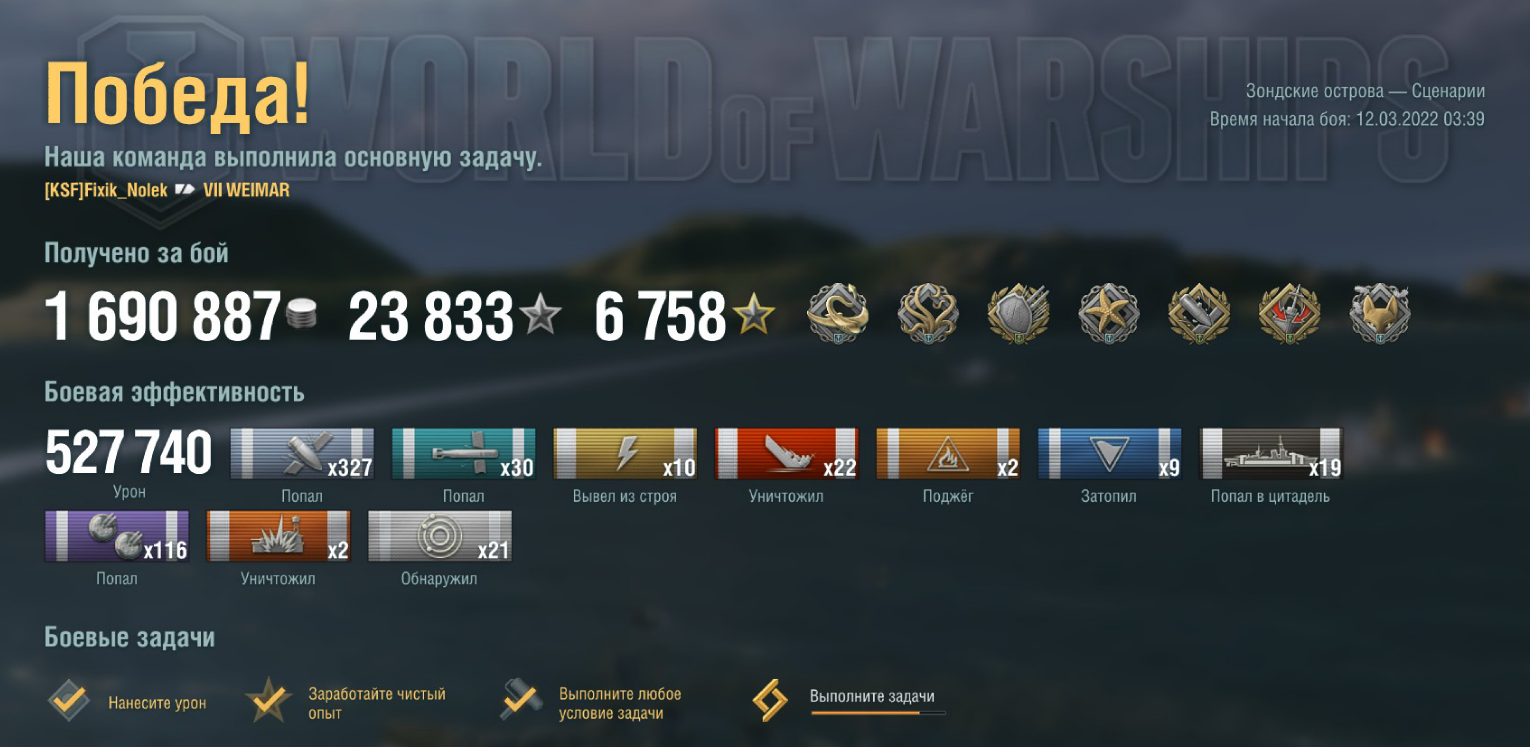This screenshot has width=1530, height=747.
Task: Click the credits earned value 1 690 887
Action: [163, 316]
